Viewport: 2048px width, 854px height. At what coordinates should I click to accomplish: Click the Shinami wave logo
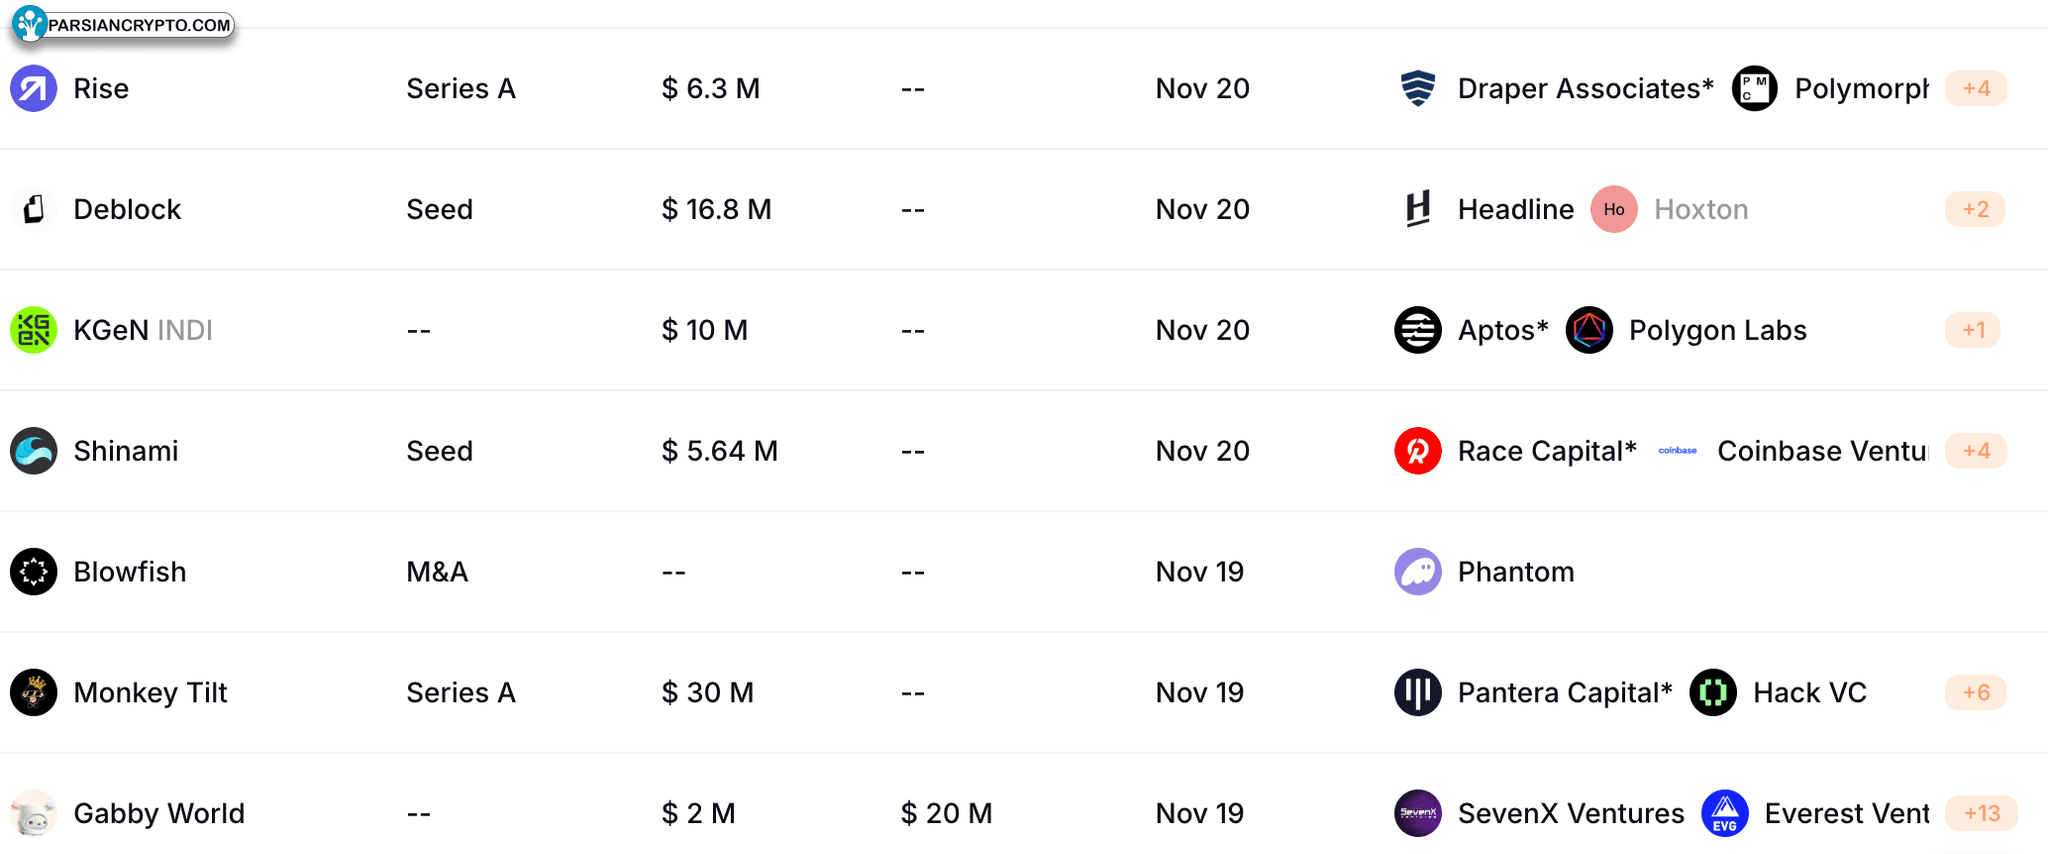(34, 451)
